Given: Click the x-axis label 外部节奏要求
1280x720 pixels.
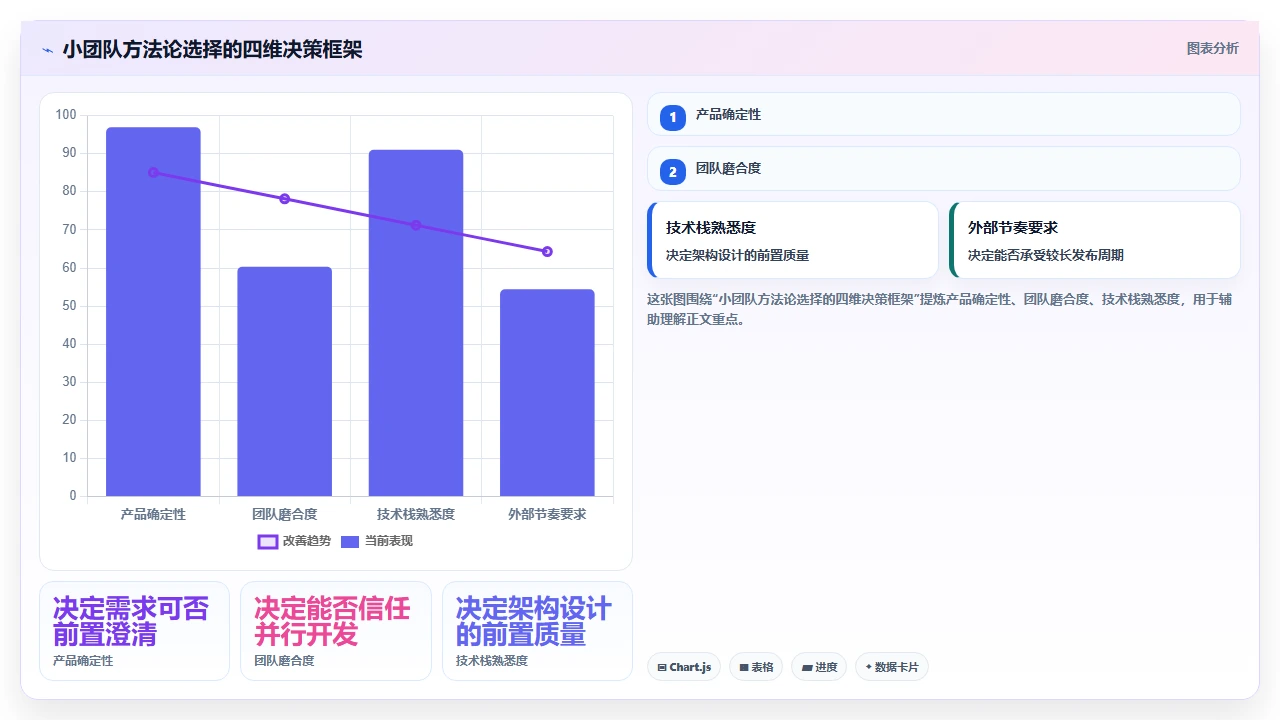Looking at the screenshot, I should tap(547, 514).
